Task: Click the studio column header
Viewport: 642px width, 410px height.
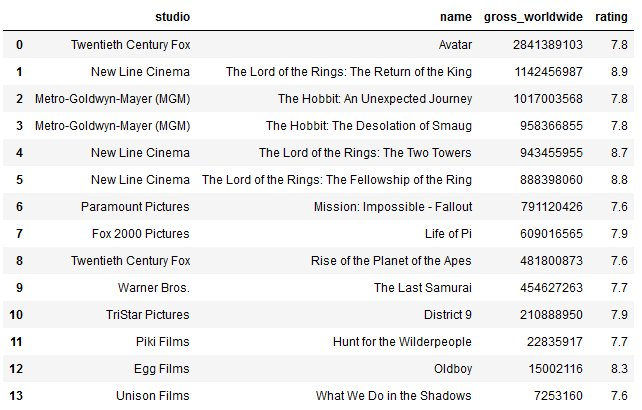Action: (172, 17)
